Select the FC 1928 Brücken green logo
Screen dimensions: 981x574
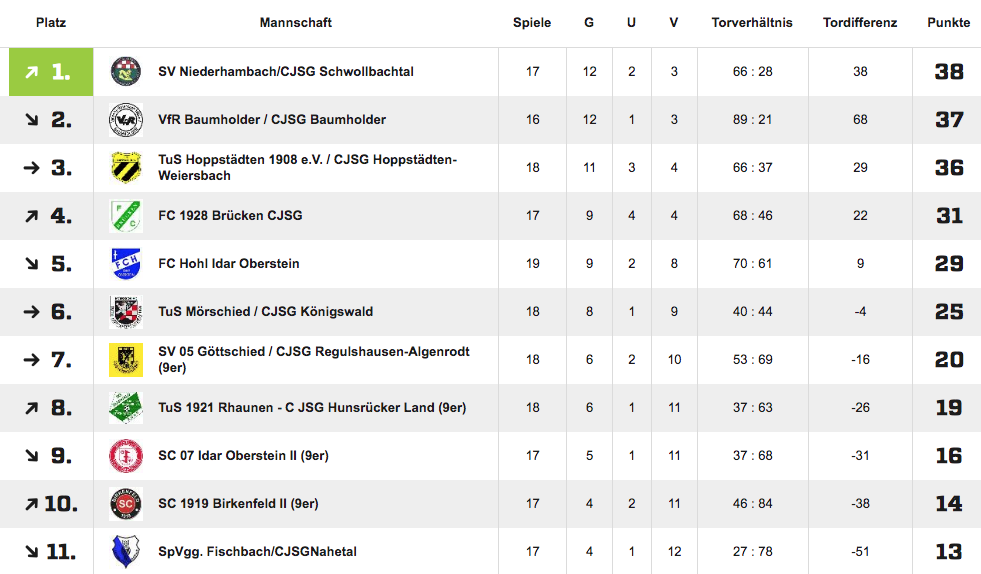126,216
